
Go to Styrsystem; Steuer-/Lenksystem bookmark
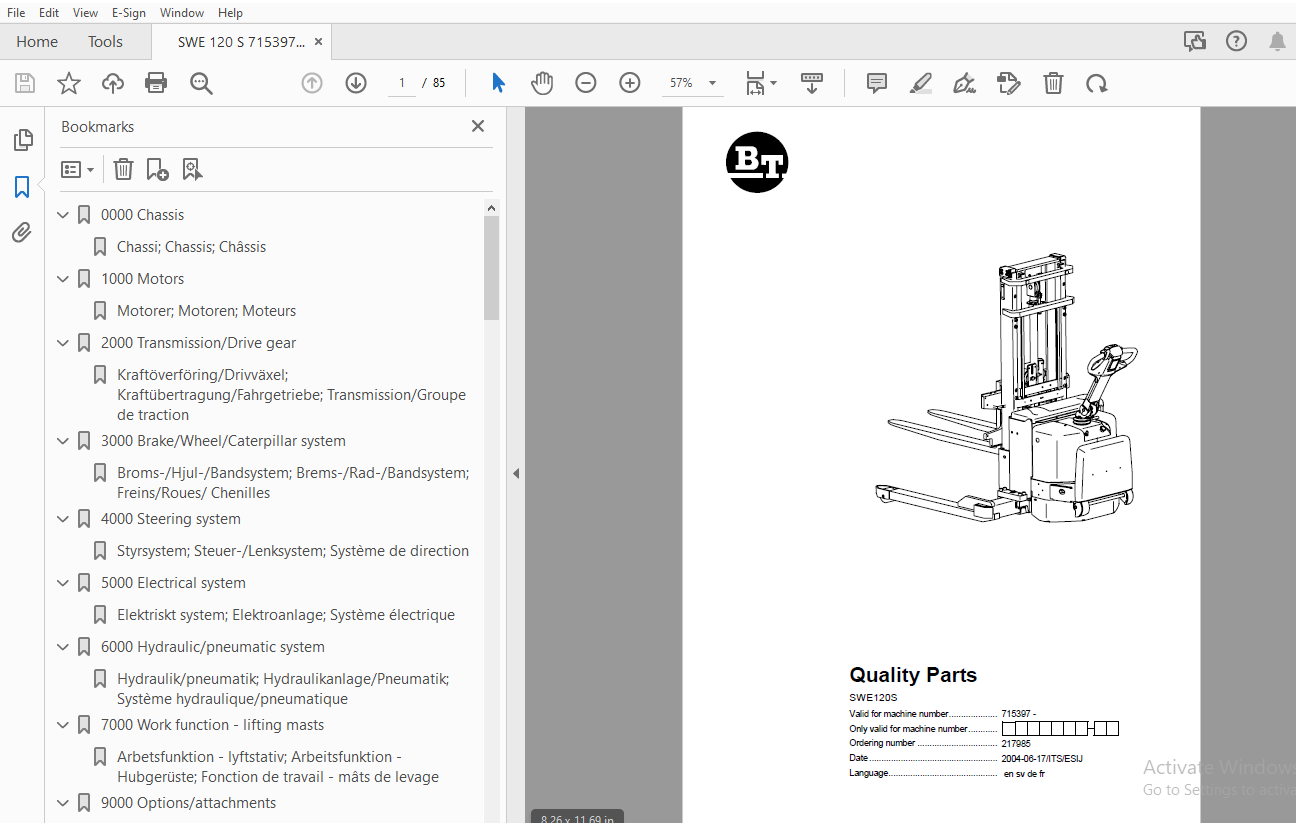pos(293,551)
